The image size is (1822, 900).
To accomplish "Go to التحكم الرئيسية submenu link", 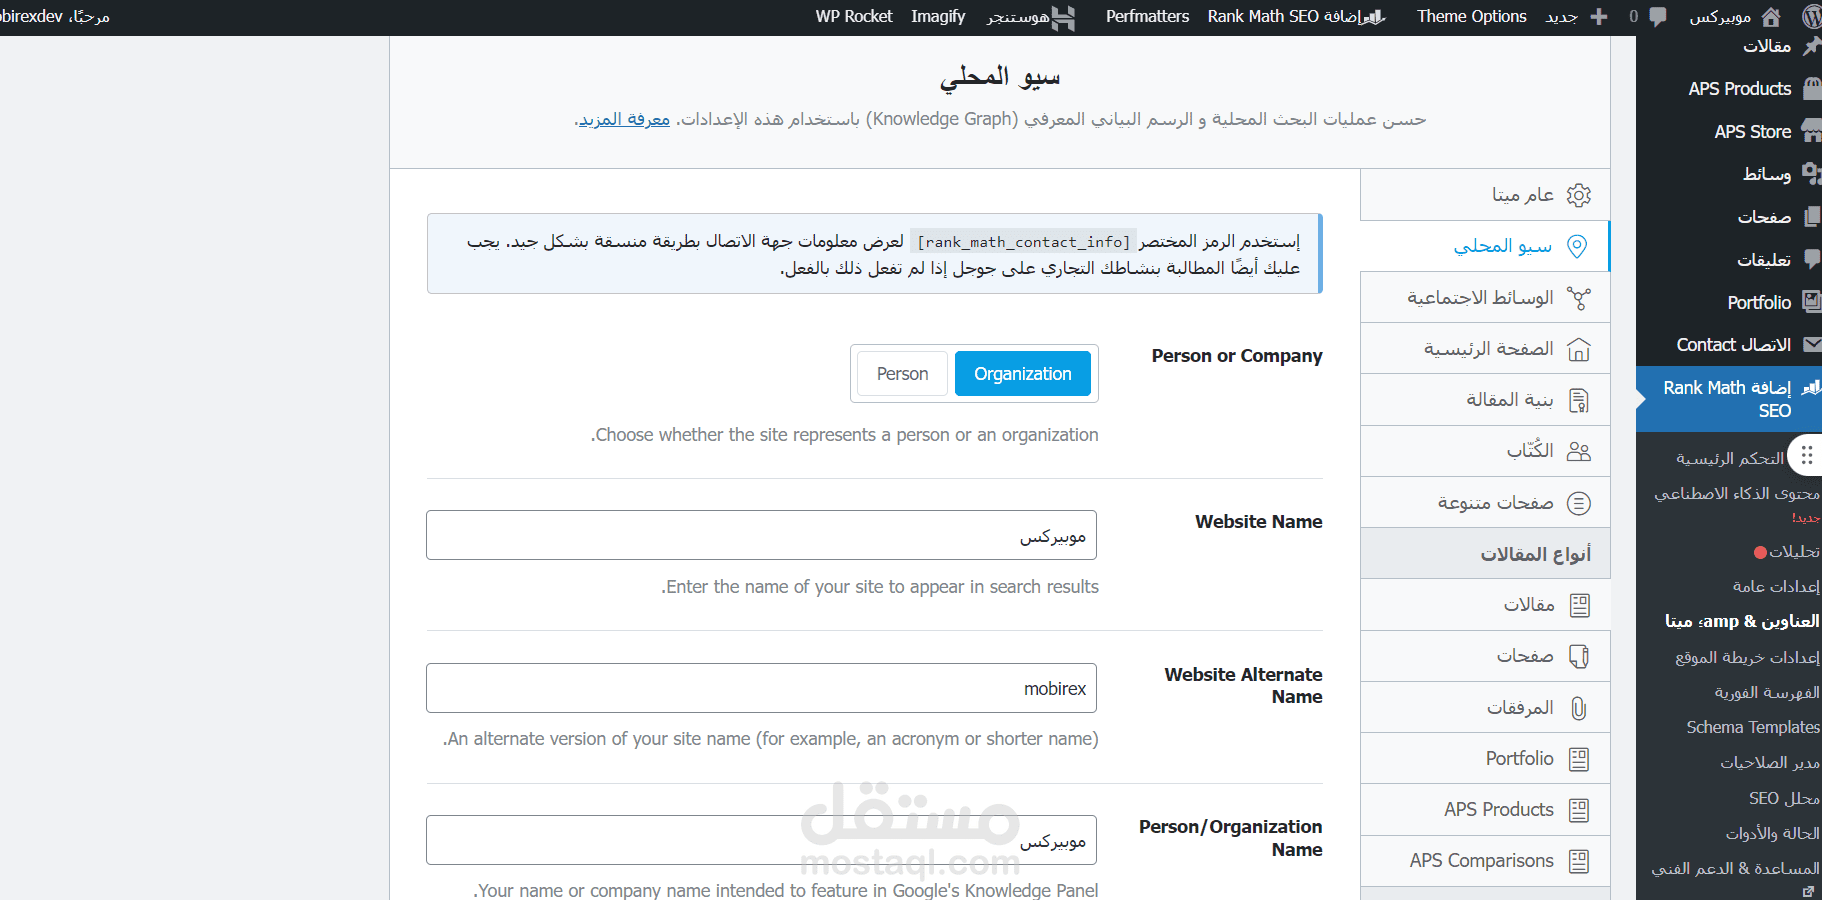I will point(1730,458).
